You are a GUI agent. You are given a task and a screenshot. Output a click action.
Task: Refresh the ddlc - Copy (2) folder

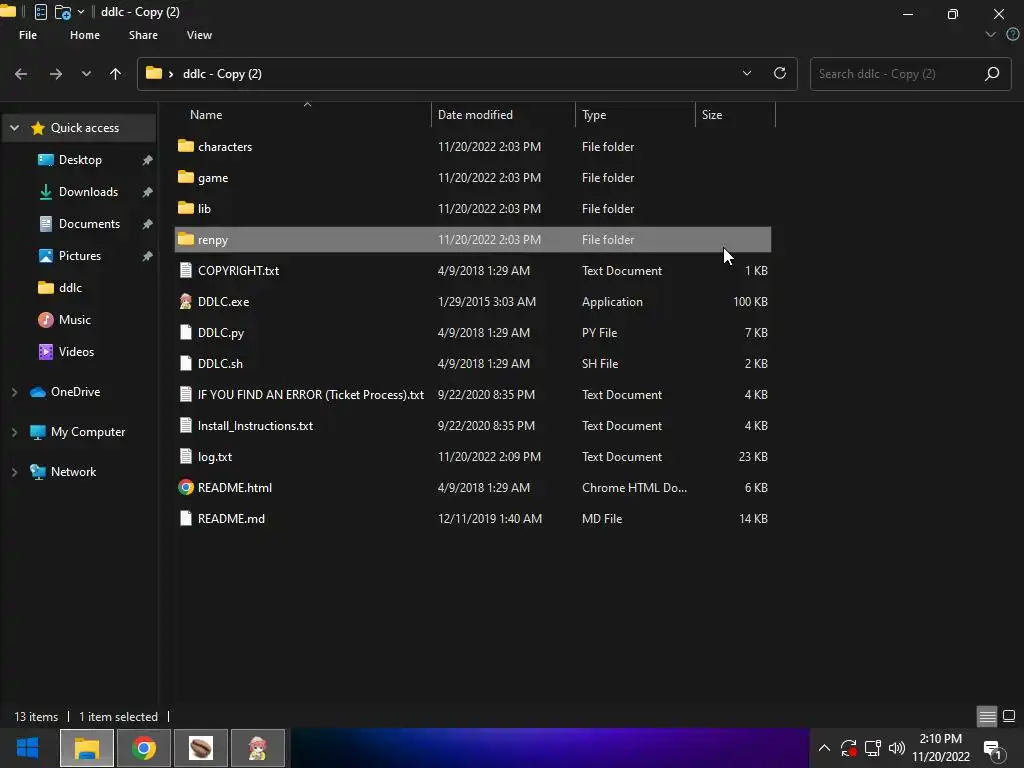780,73
